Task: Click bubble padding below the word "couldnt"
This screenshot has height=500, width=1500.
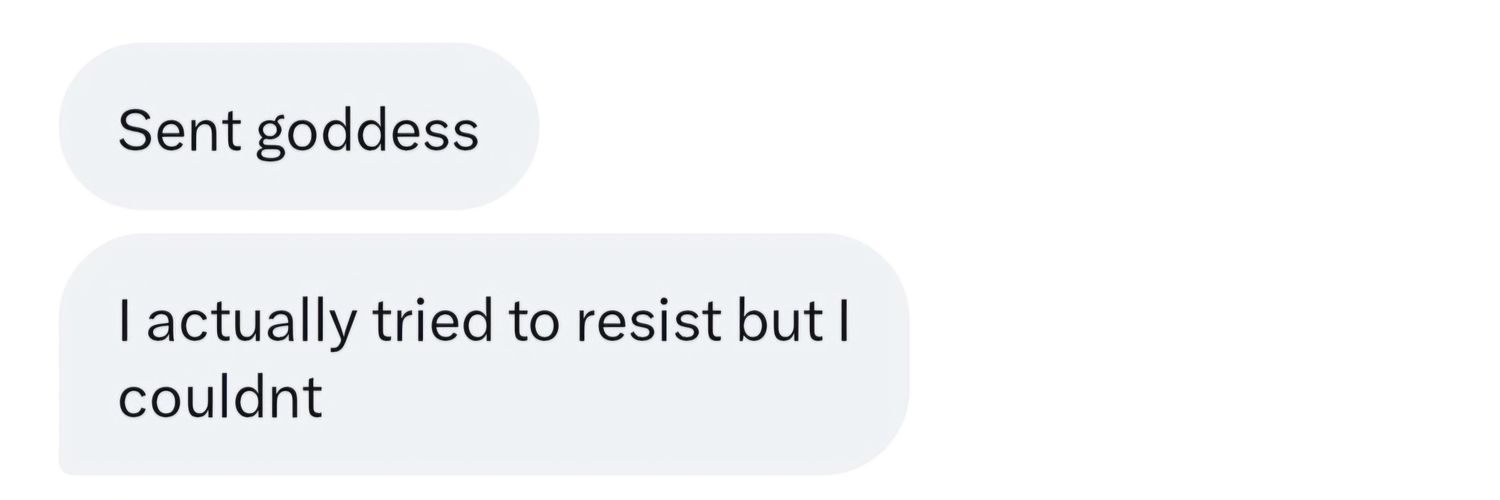Action: pos(220,448)
